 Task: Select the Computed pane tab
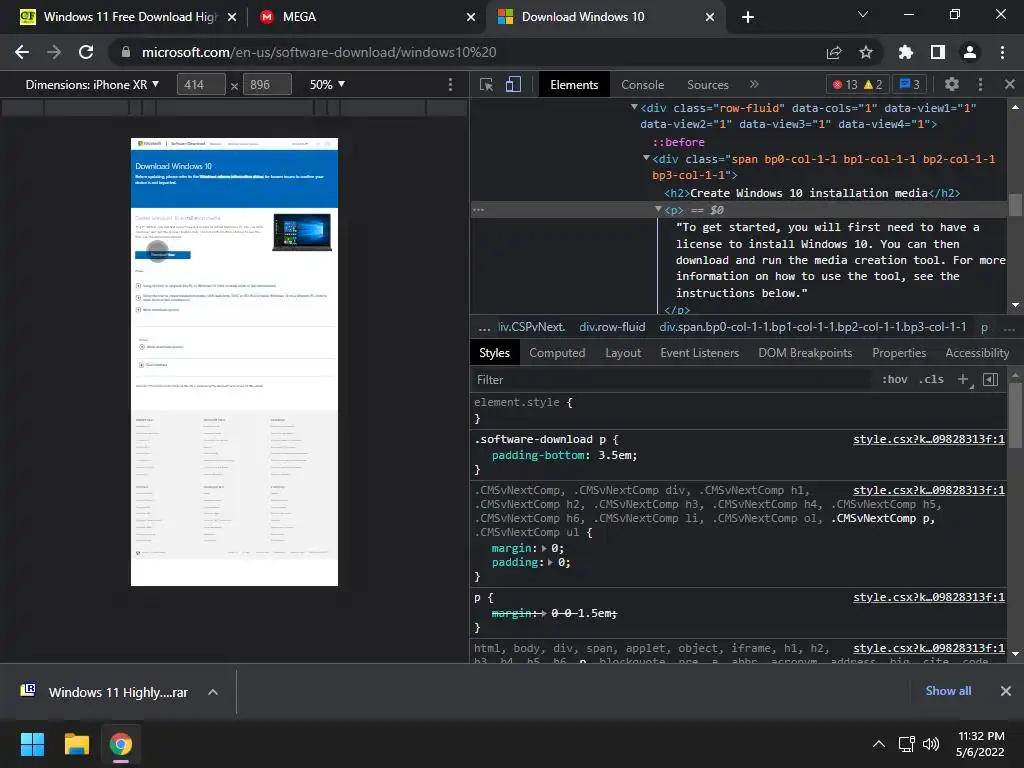(557, 353)
